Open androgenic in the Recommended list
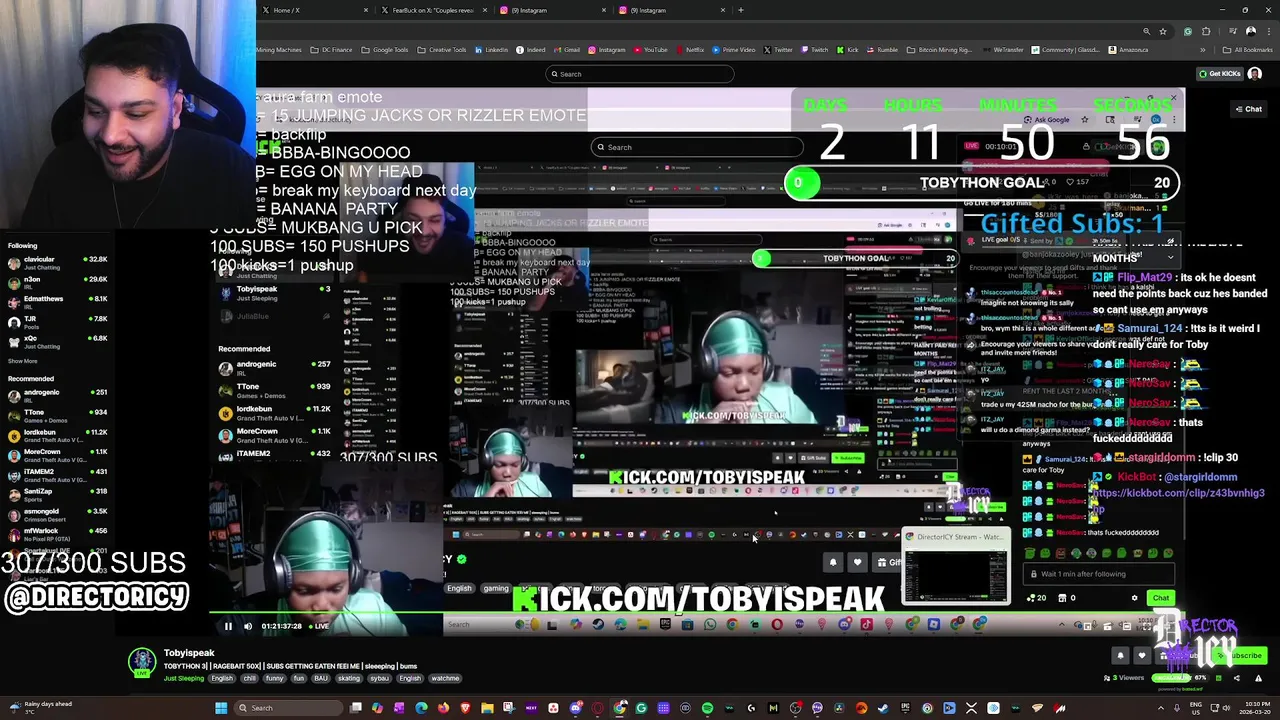The height and width of the screenshot is (720, 1280). (x=60, y=396)
